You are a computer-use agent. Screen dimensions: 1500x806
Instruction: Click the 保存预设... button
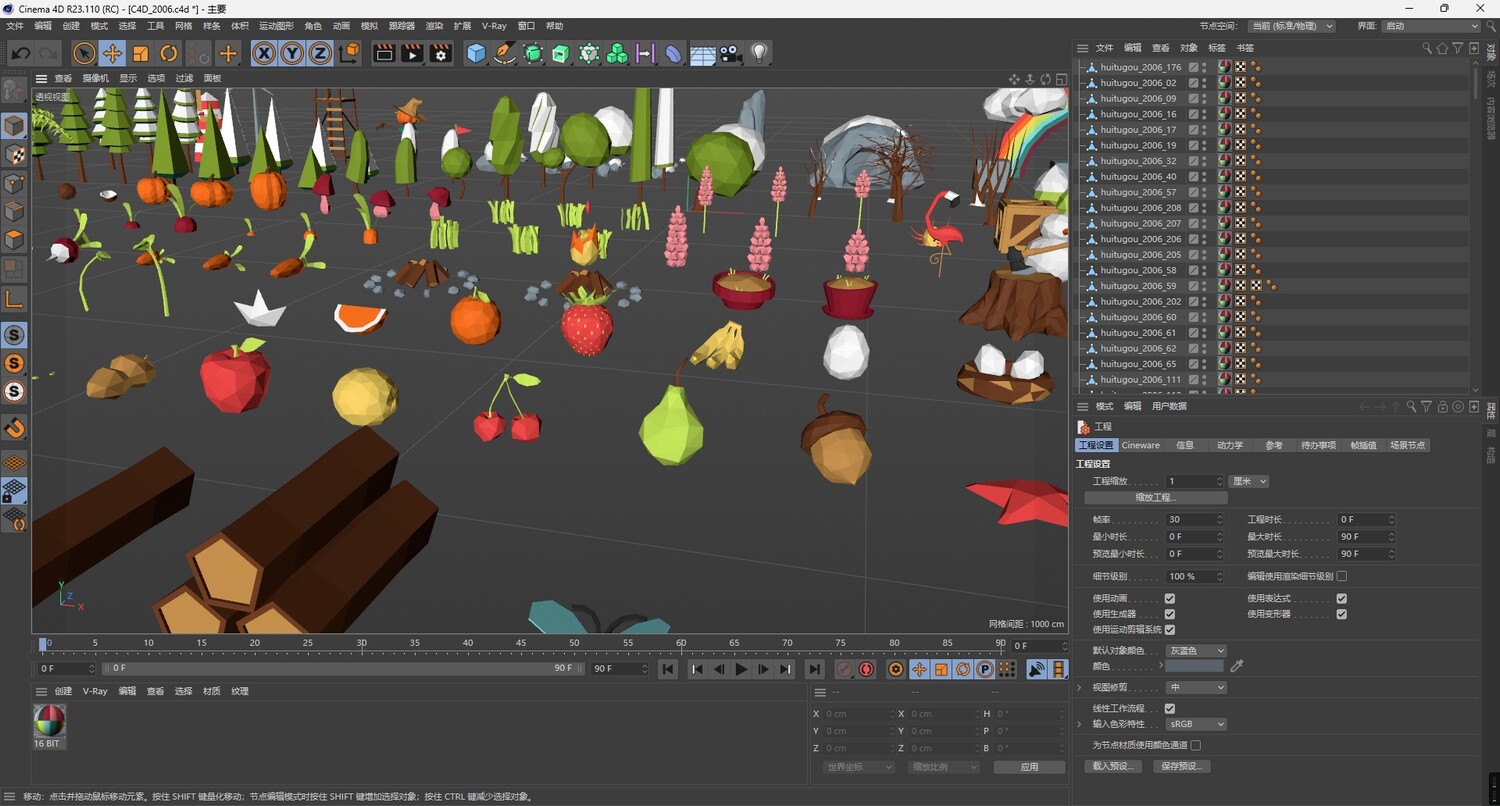[1181, 766]
